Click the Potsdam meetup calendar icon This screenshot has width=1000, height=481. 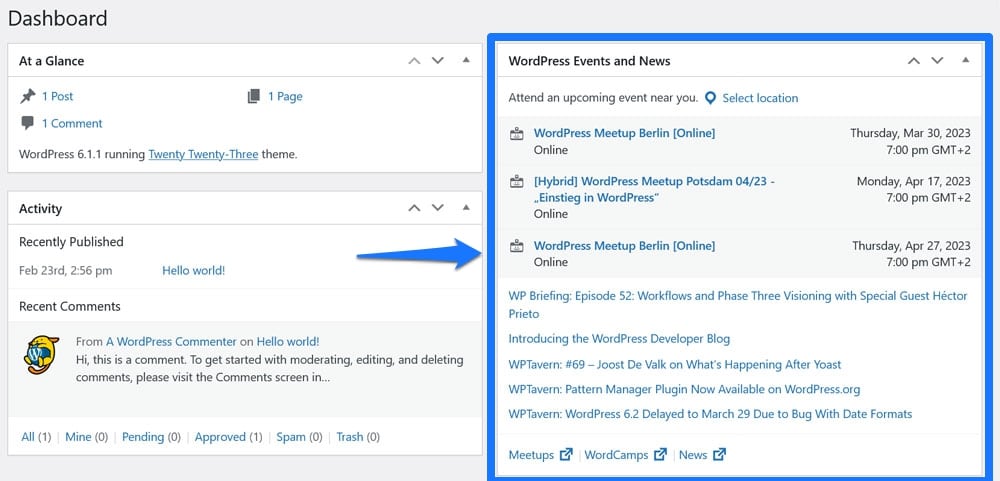pos(517,182)
